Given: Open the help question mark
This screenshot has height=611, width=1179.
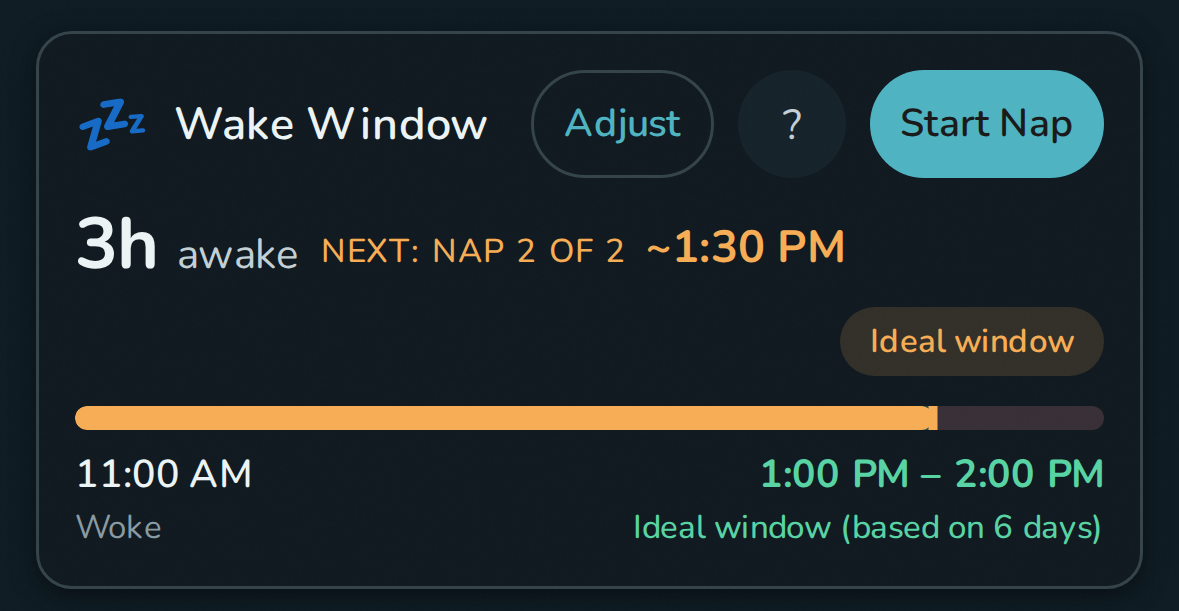Looking at the screenshot, I should pos(791,123).
